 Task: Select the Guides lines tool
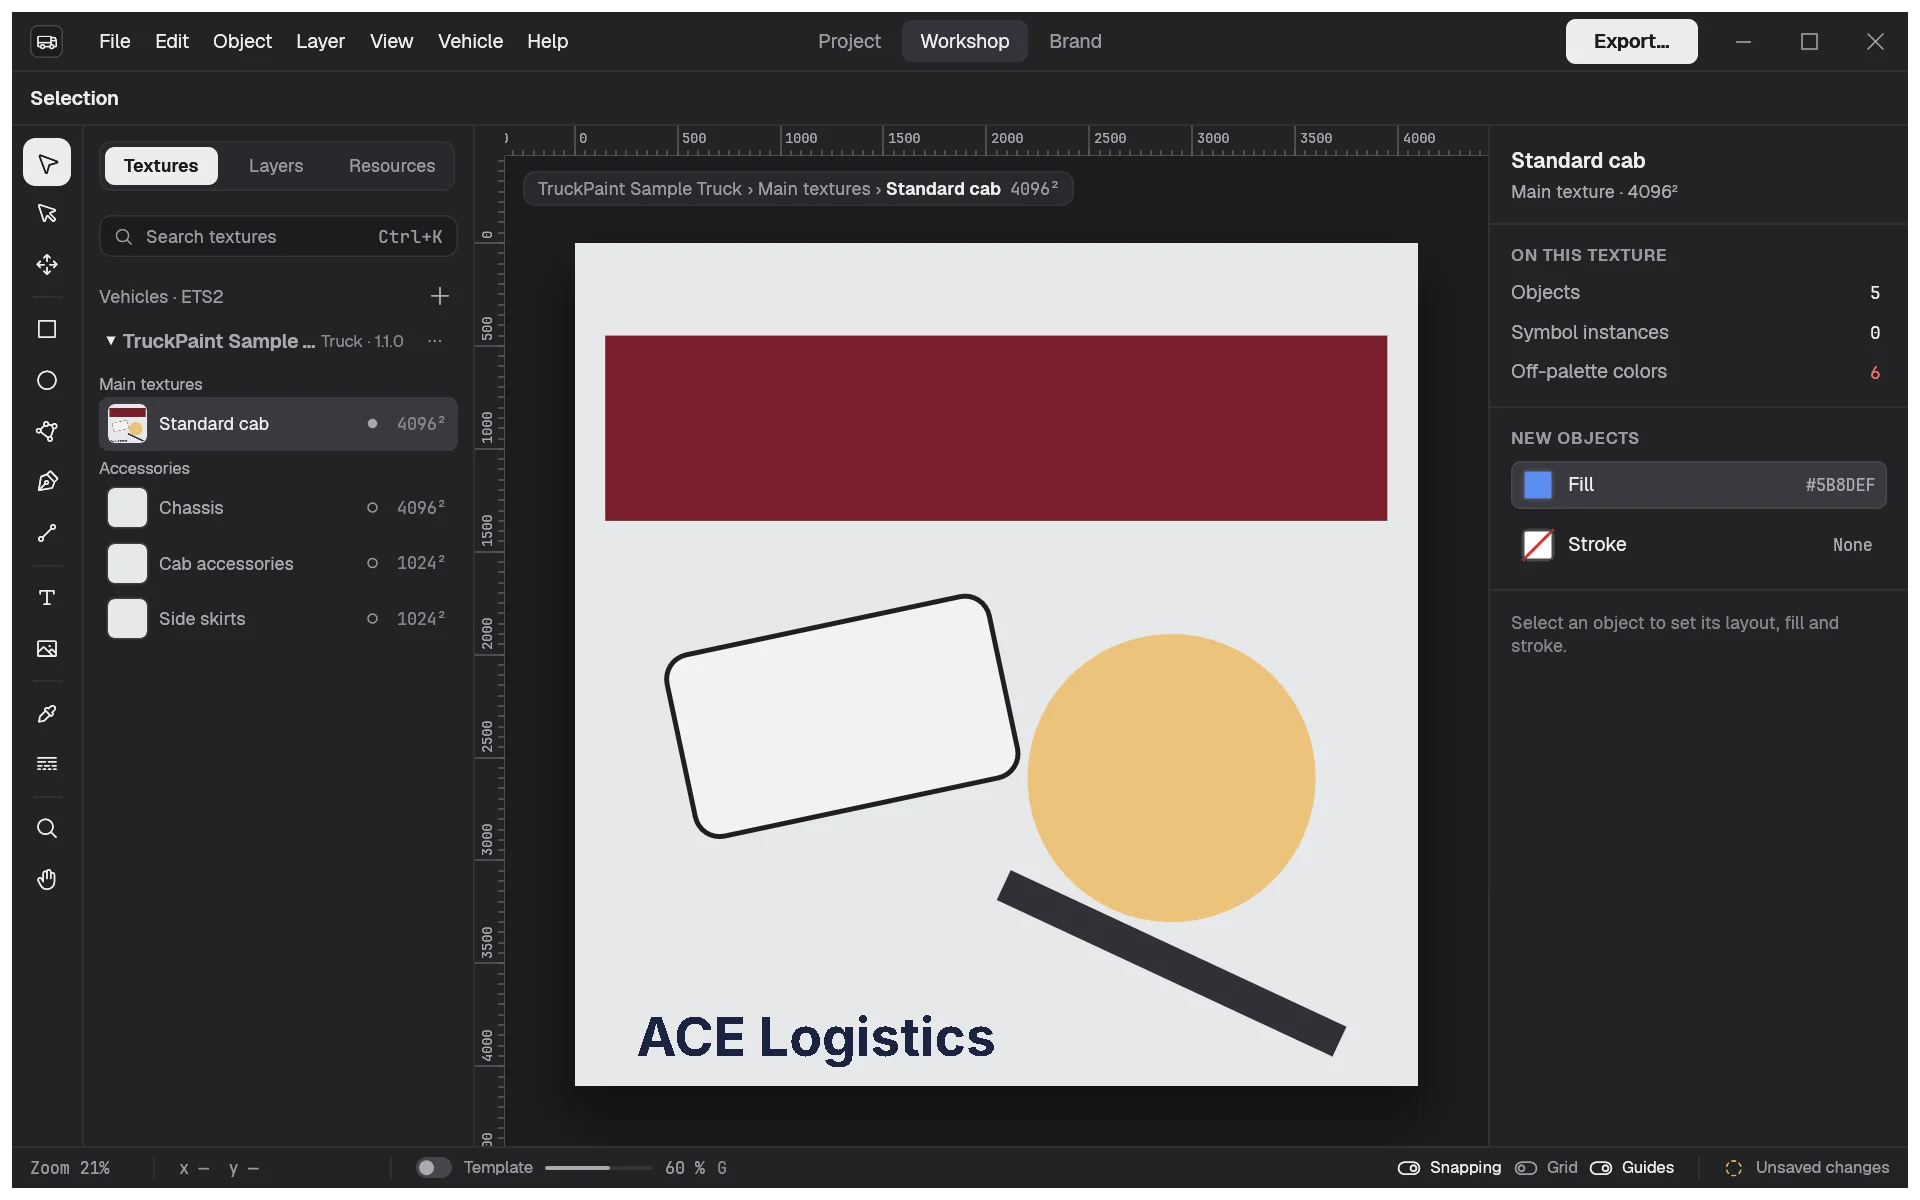tap(47, 764)
